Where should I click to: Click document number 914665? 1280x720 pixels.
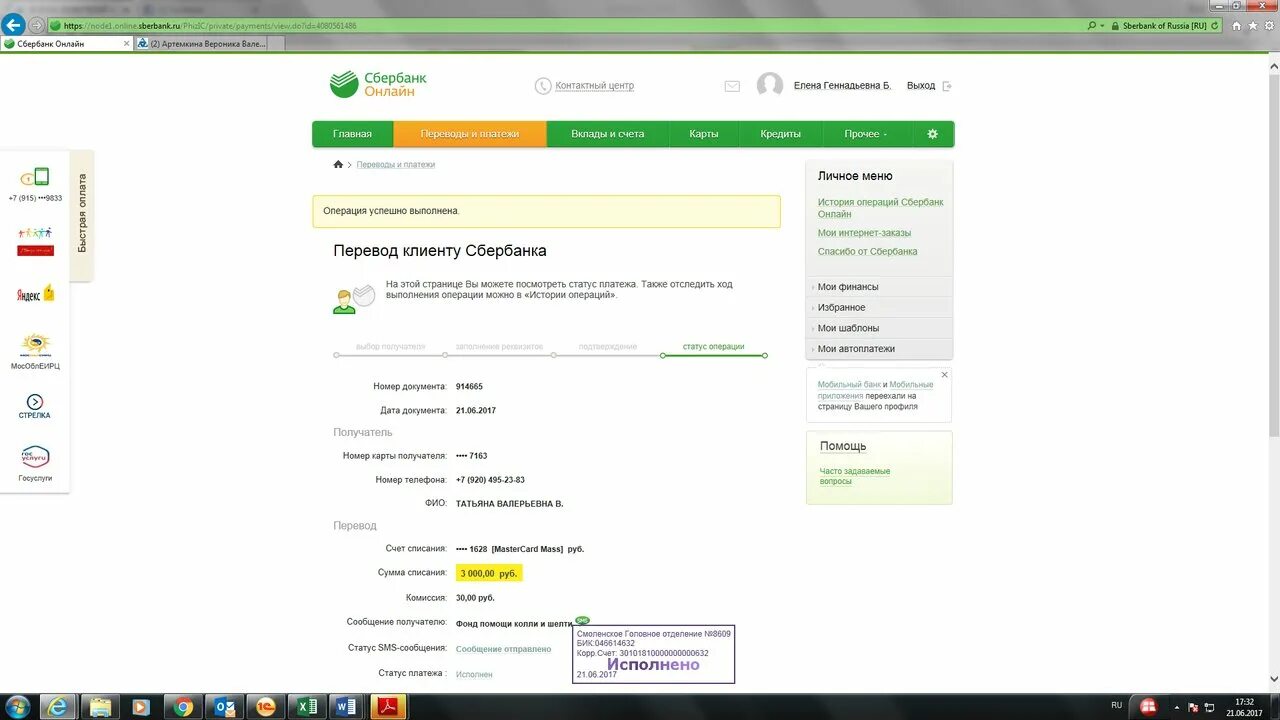coord(469,387)
